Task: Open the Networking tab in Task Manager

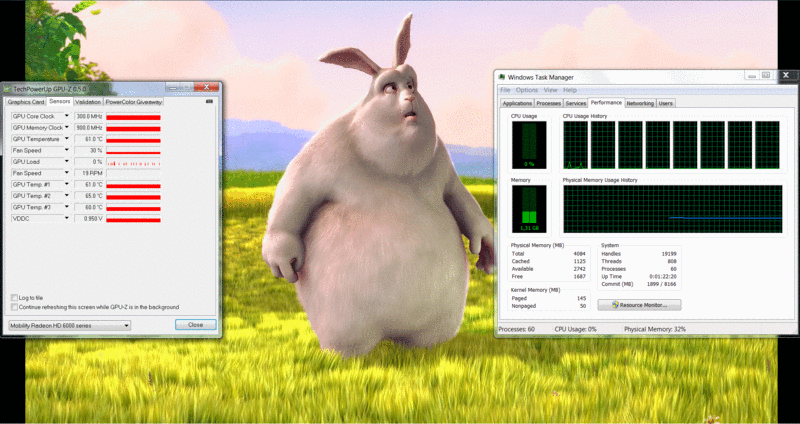Action: 640,103
